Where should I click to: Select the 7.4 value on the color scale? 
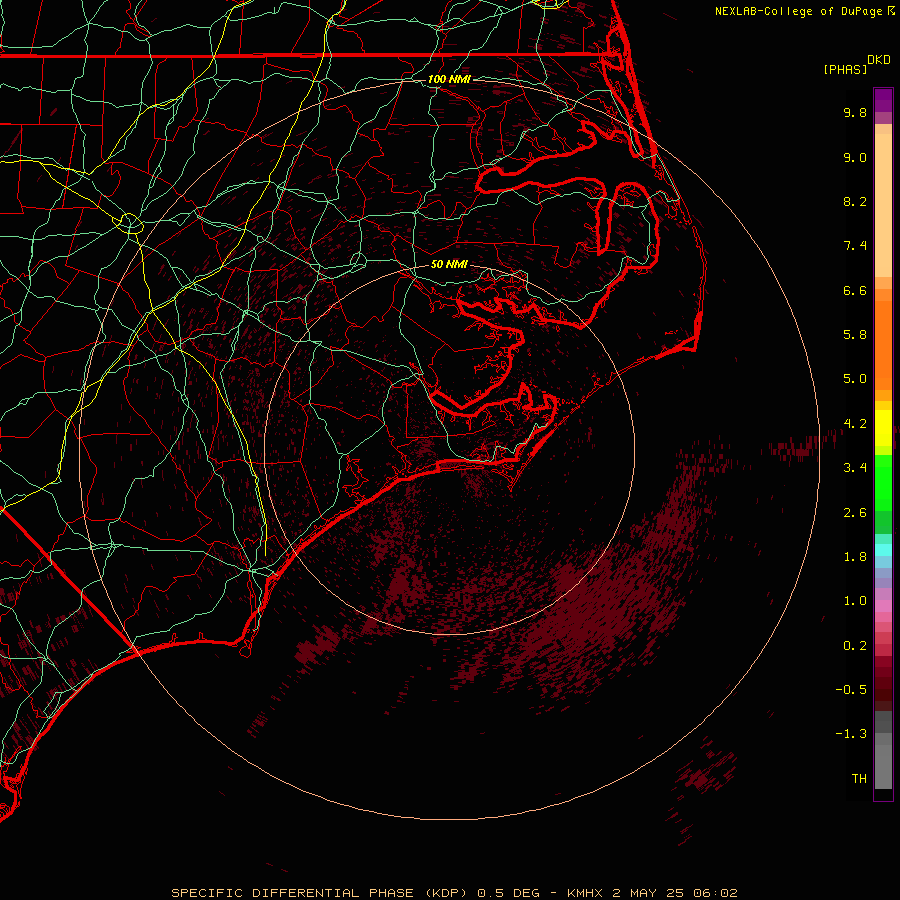pyautogui.click(x=855, y=246)
